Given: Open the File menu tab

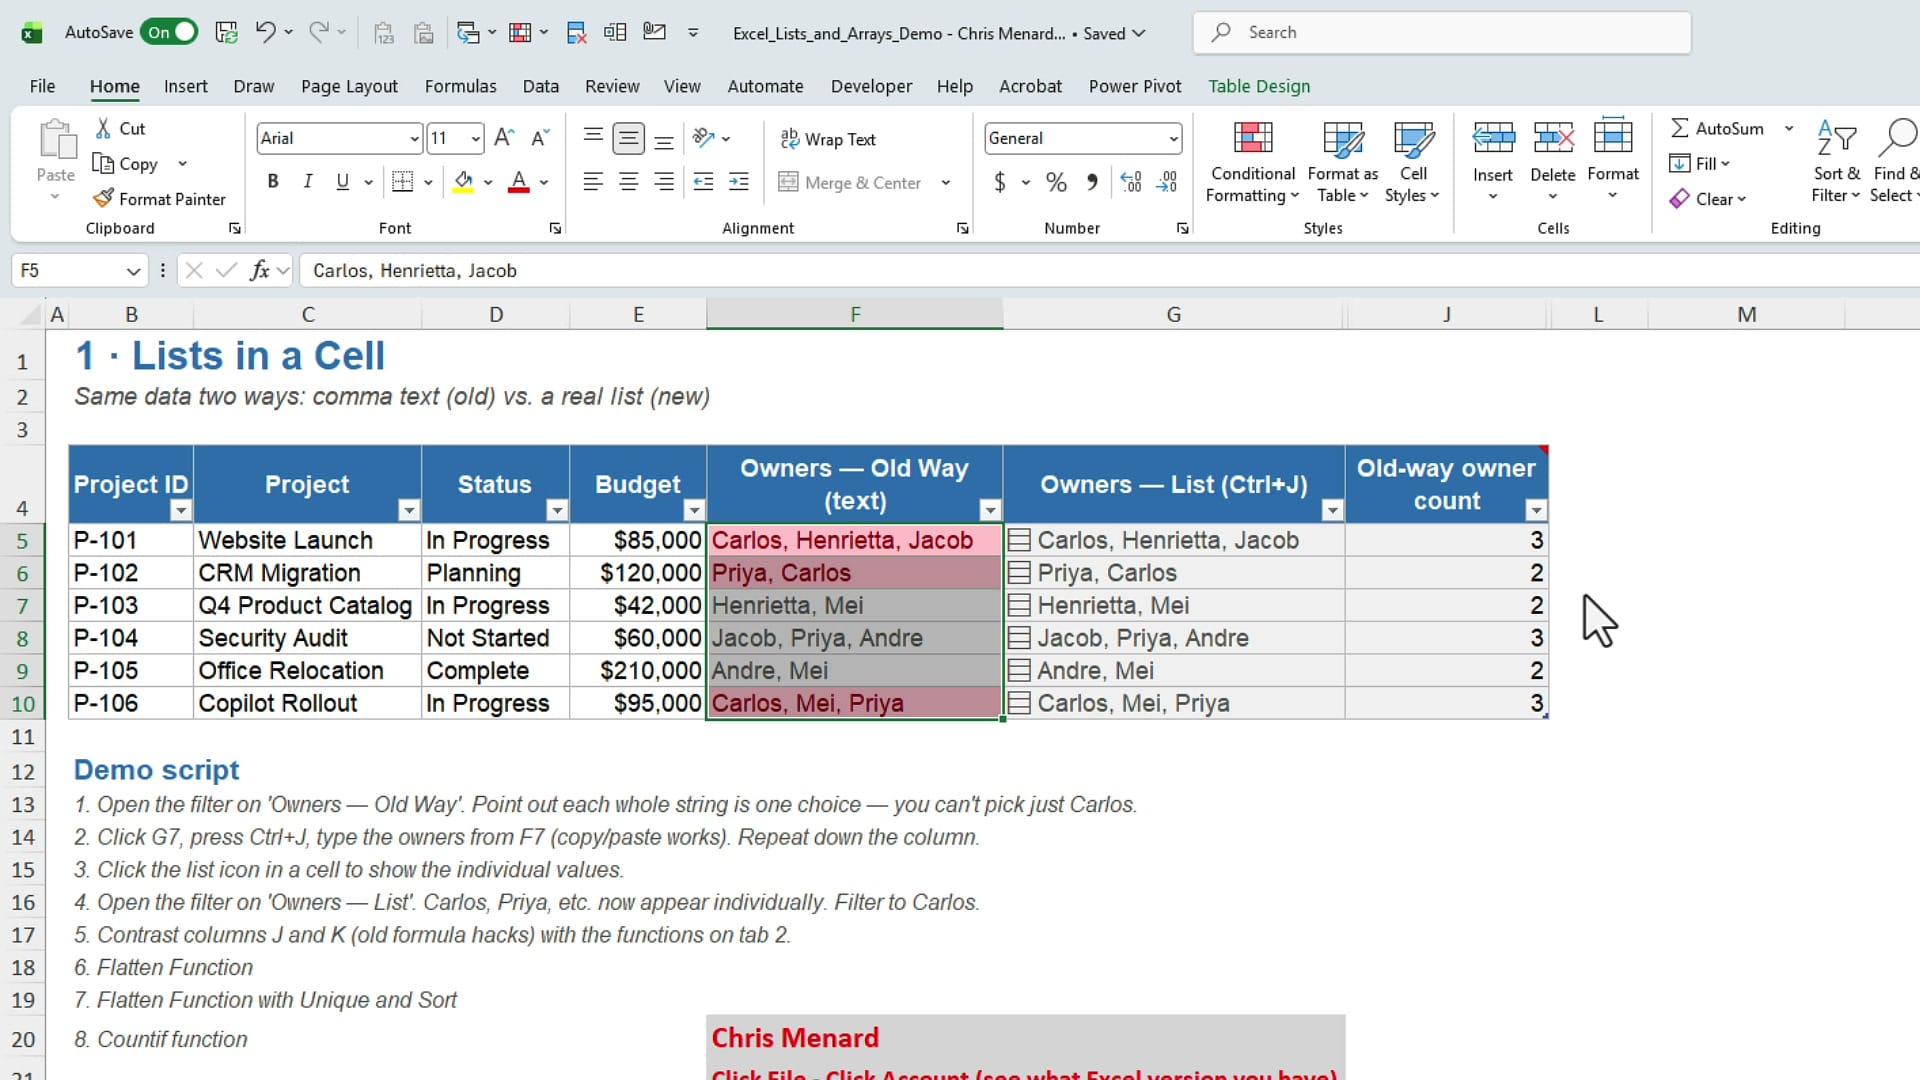Looking at the screenshot, I should pos(42,86).
